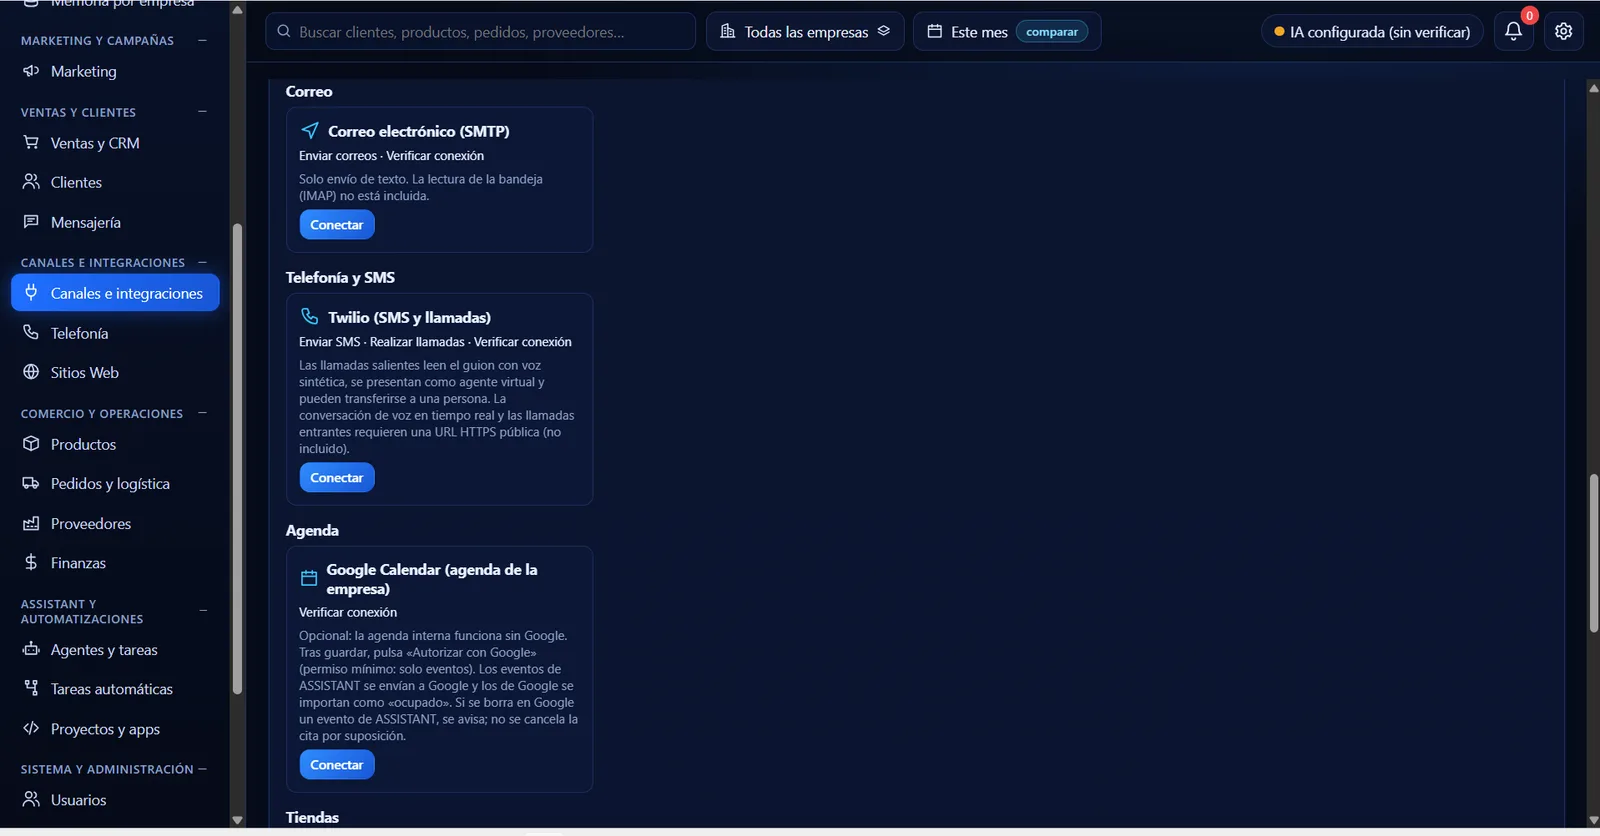The height and width of the screenshot is (836, 1600).
Task: Open Finanzas in the sidebar
Action: point(115,563)
